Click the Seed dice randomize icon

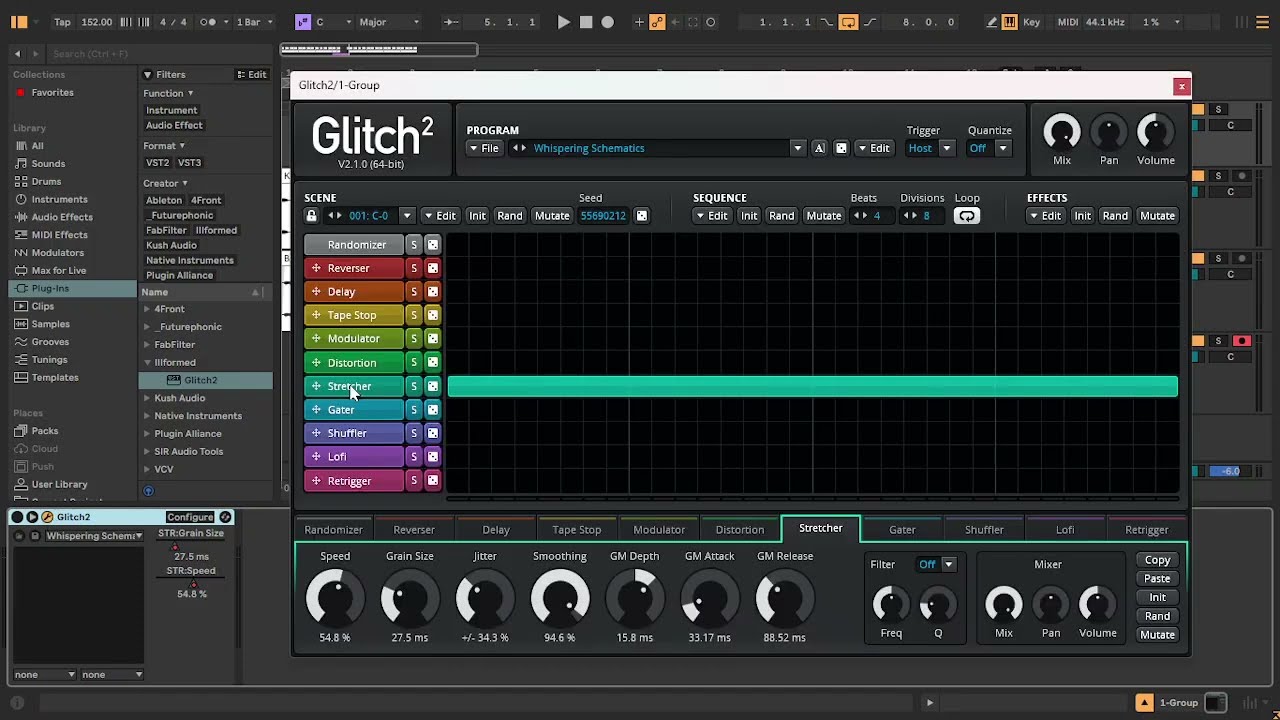642,216
